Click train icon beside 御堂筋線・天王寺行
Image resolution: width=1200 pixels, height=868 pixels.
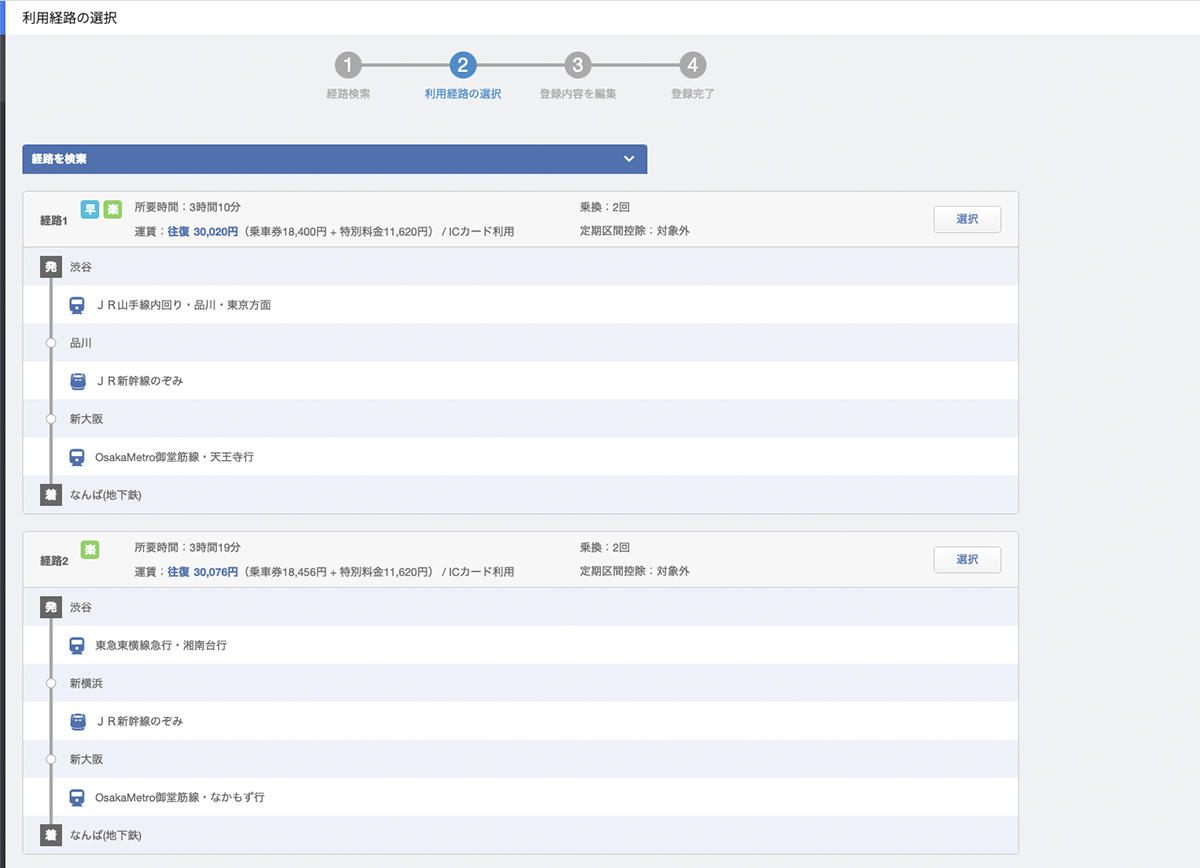77,457
